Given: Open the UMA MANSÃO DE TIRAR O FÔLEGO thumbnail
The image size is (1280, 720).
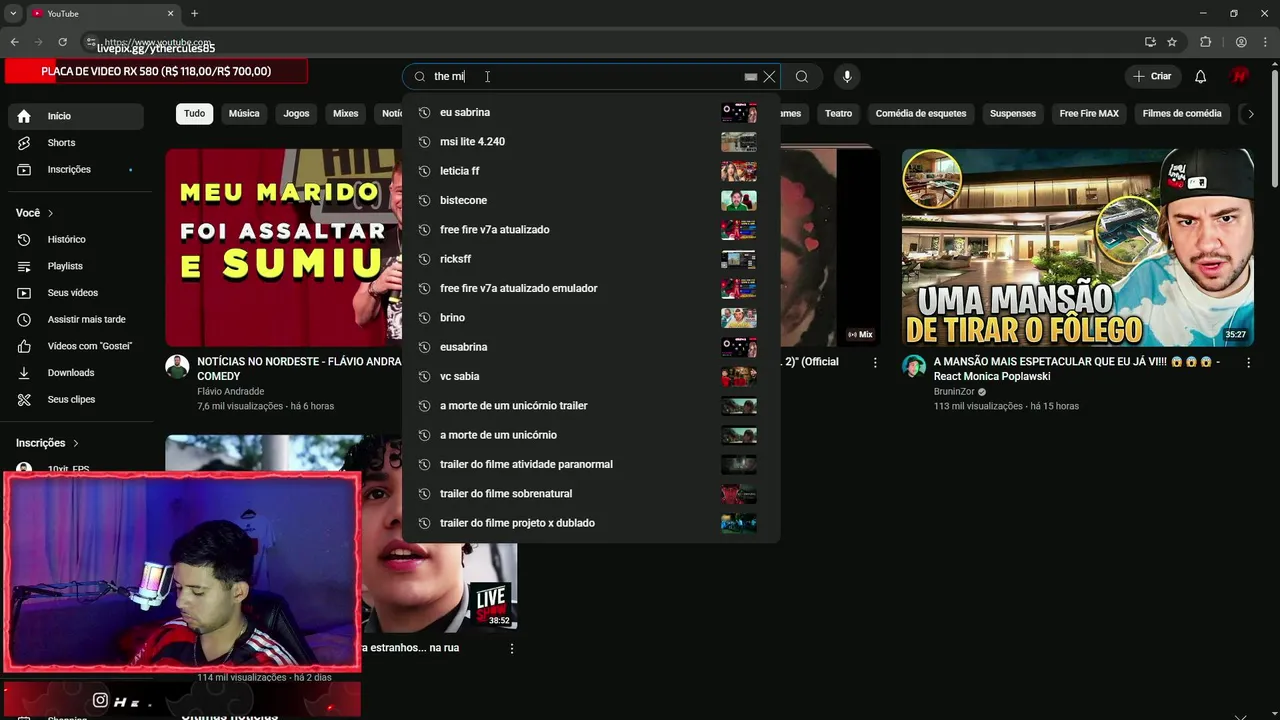Looking at the screenshot, I should (x=1077, y=248).
